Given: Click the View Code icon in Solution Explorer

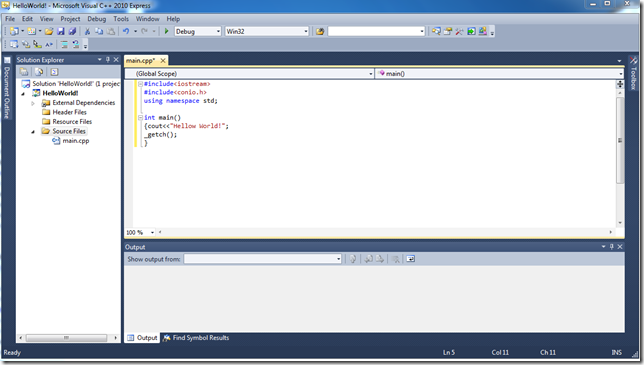Looking at the screenshot, I should 54,72.
